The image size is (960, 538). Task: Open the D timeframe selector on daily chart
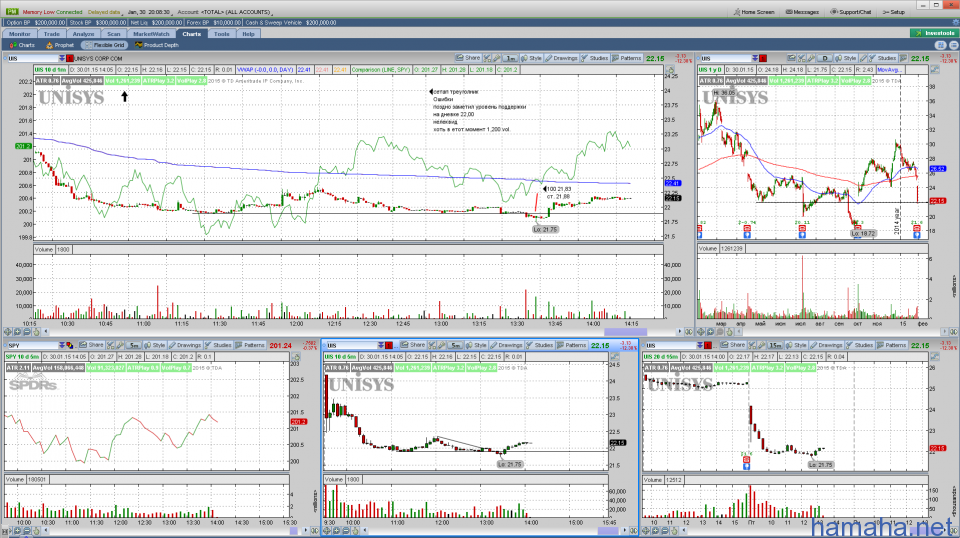point(825,58)
